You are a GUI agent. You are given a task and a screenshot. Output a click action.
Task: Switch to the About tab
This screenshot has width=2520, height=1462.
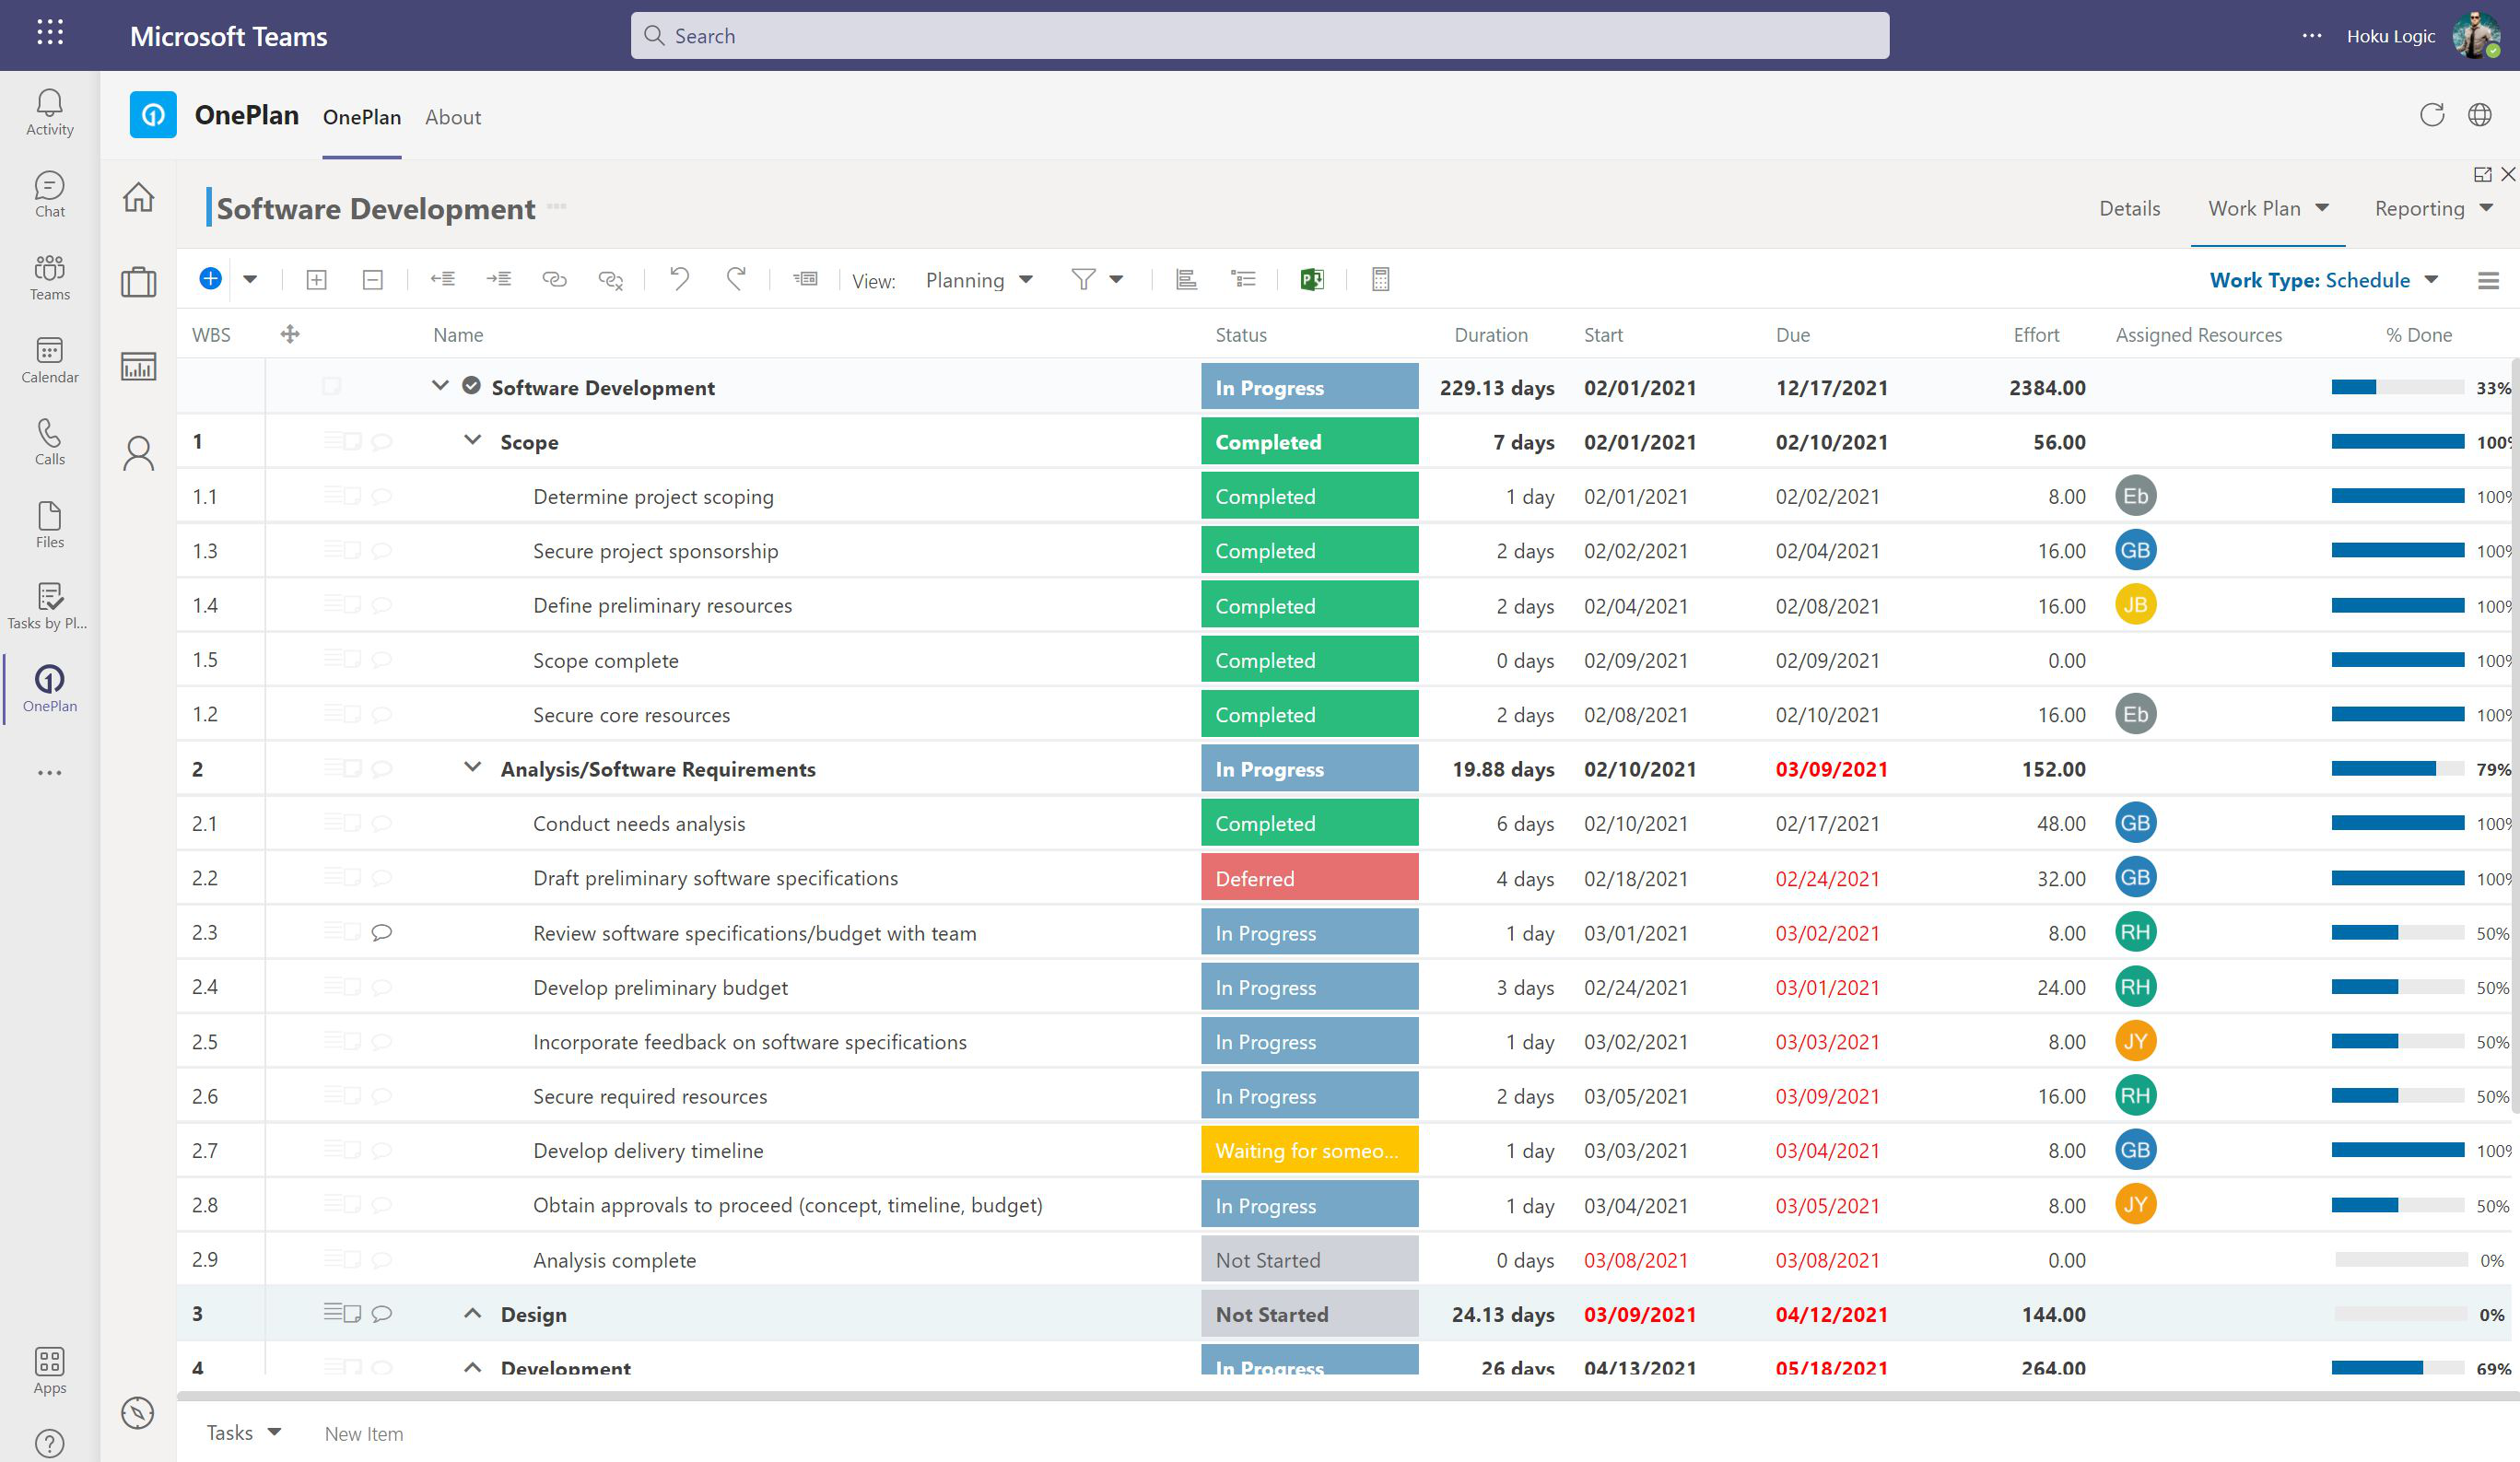pos(453,117)
